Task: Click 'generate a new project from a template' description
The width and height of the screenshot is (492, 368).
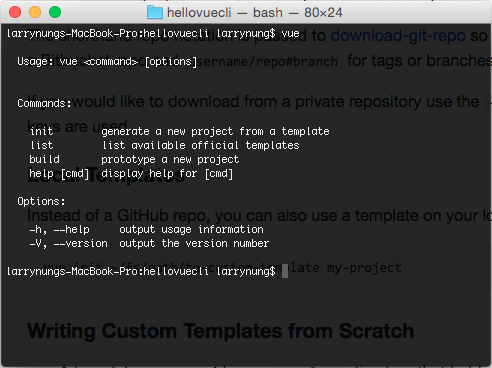Action: point(215,132)
